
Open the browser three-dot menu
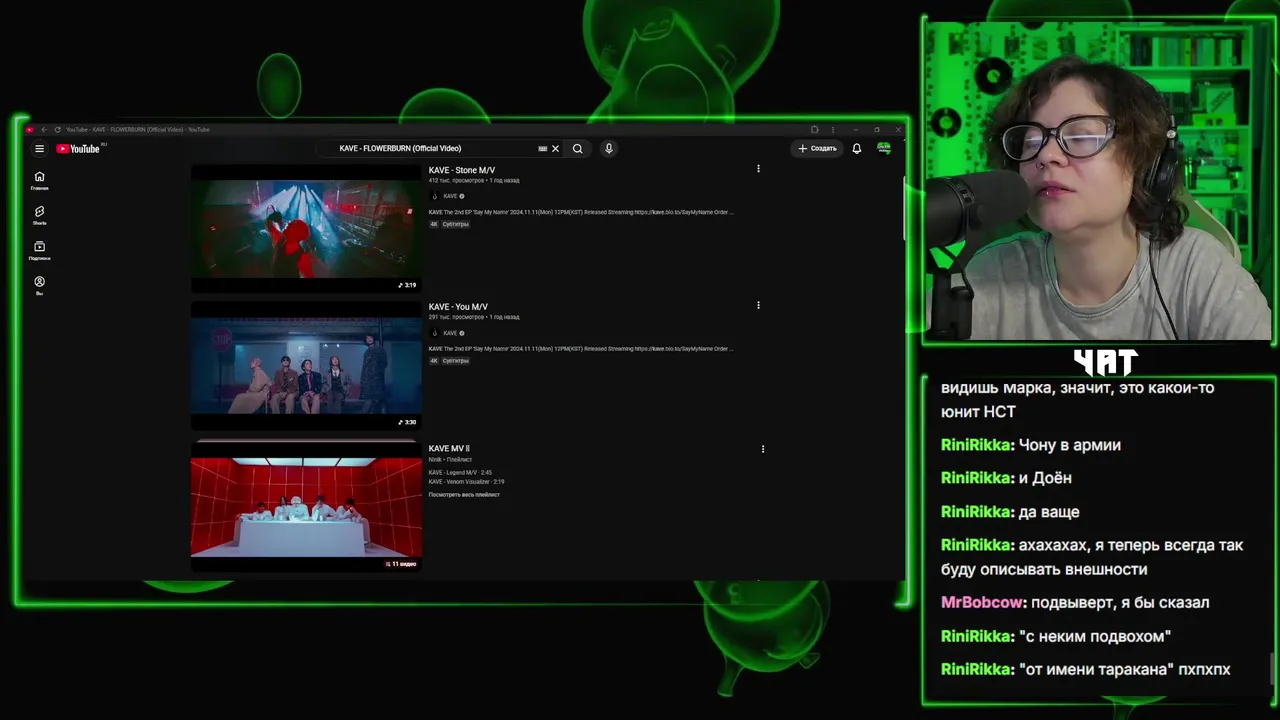[833, 129]
